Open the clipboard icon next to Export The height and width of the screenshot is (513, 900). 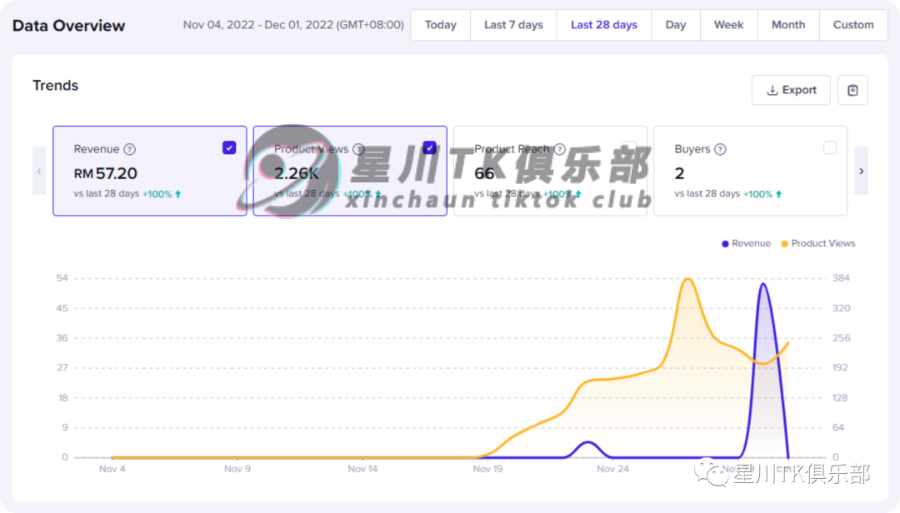click(x=852, y=90)
